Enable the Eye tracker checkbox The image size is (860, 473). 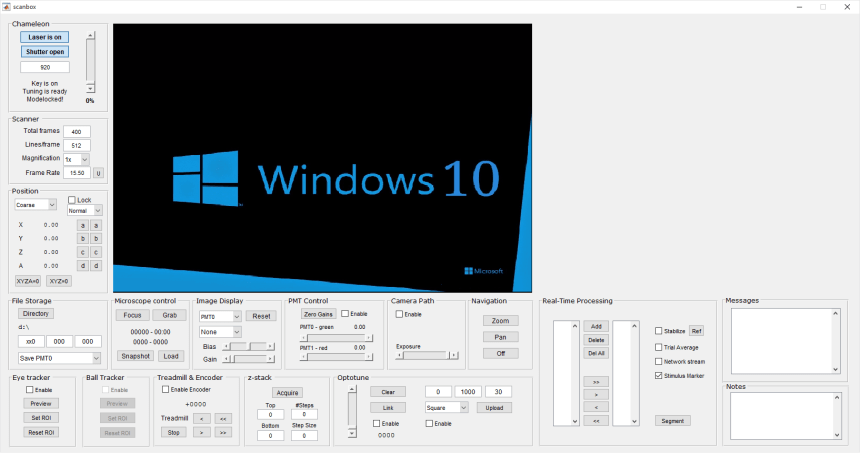[30, 390]
